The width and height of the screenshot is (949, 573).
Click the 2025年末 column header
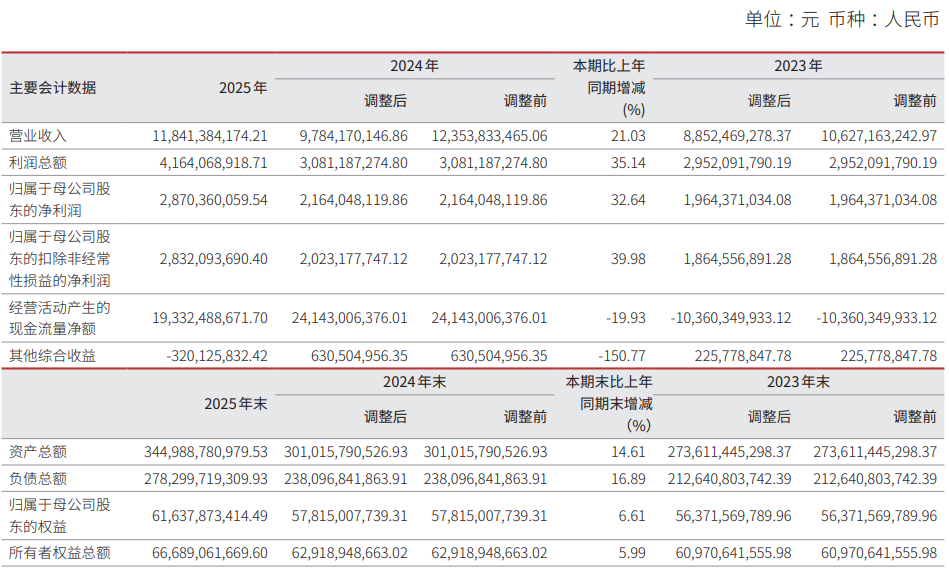point(235,404)
